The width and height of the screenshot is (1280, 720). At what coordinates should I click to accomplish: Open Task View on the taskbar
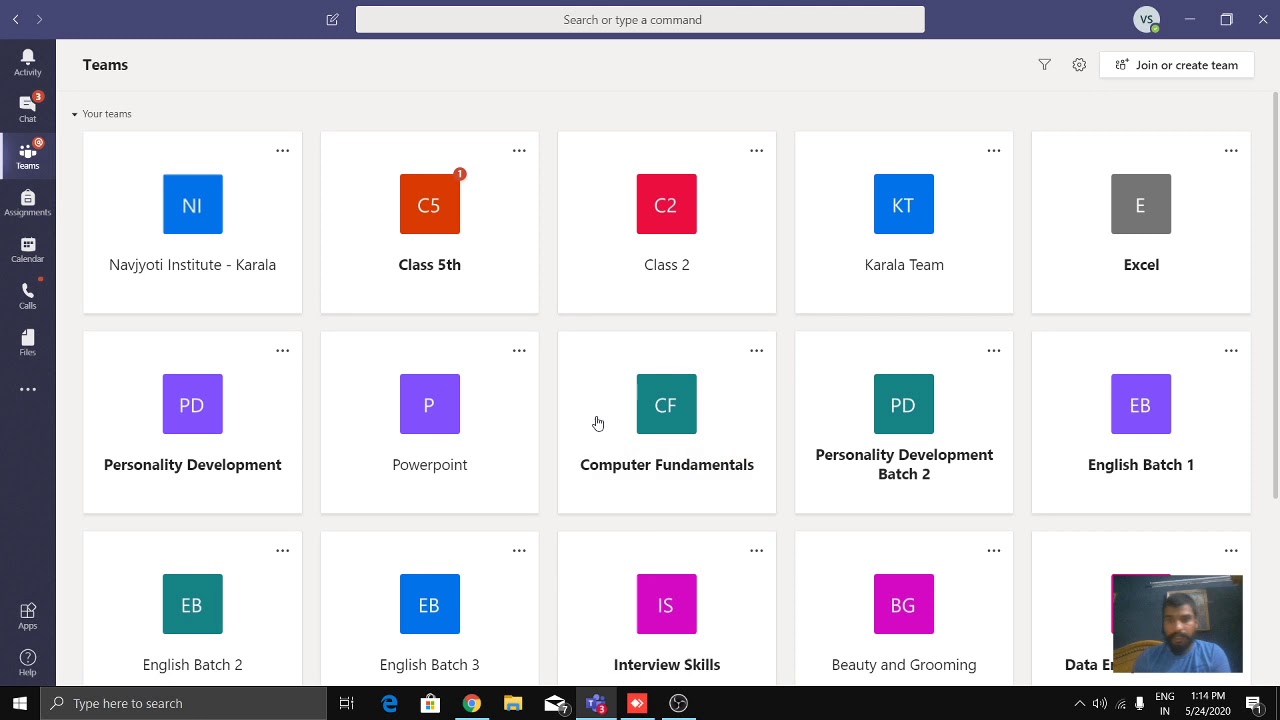tap(346, 703)
